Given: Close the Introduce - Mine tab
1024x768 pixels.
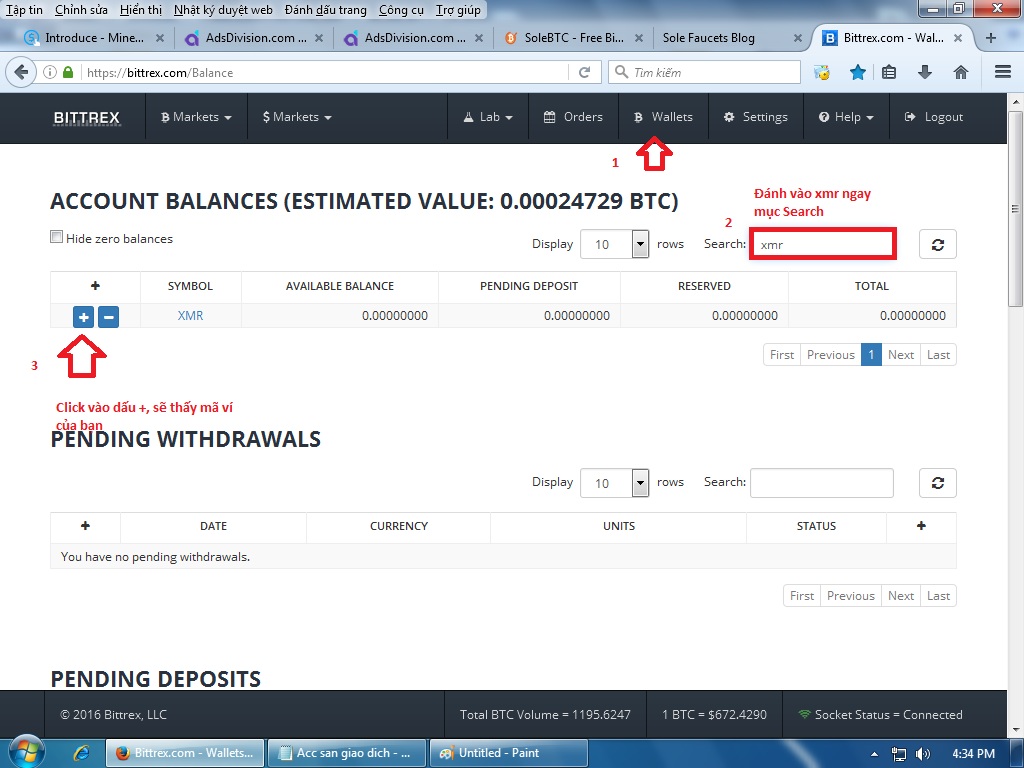Looking at the screenshot, I should 159,38.
